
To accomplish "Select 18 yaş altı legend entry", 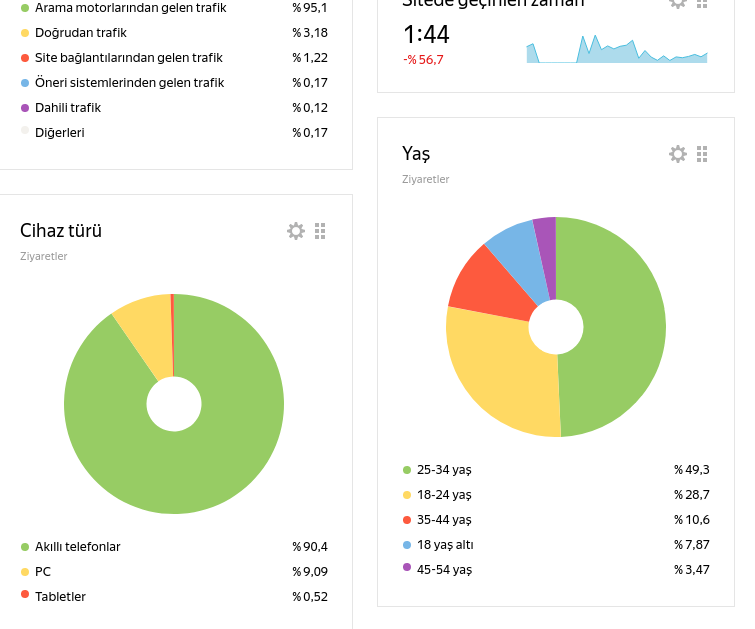I will (445, 545).
